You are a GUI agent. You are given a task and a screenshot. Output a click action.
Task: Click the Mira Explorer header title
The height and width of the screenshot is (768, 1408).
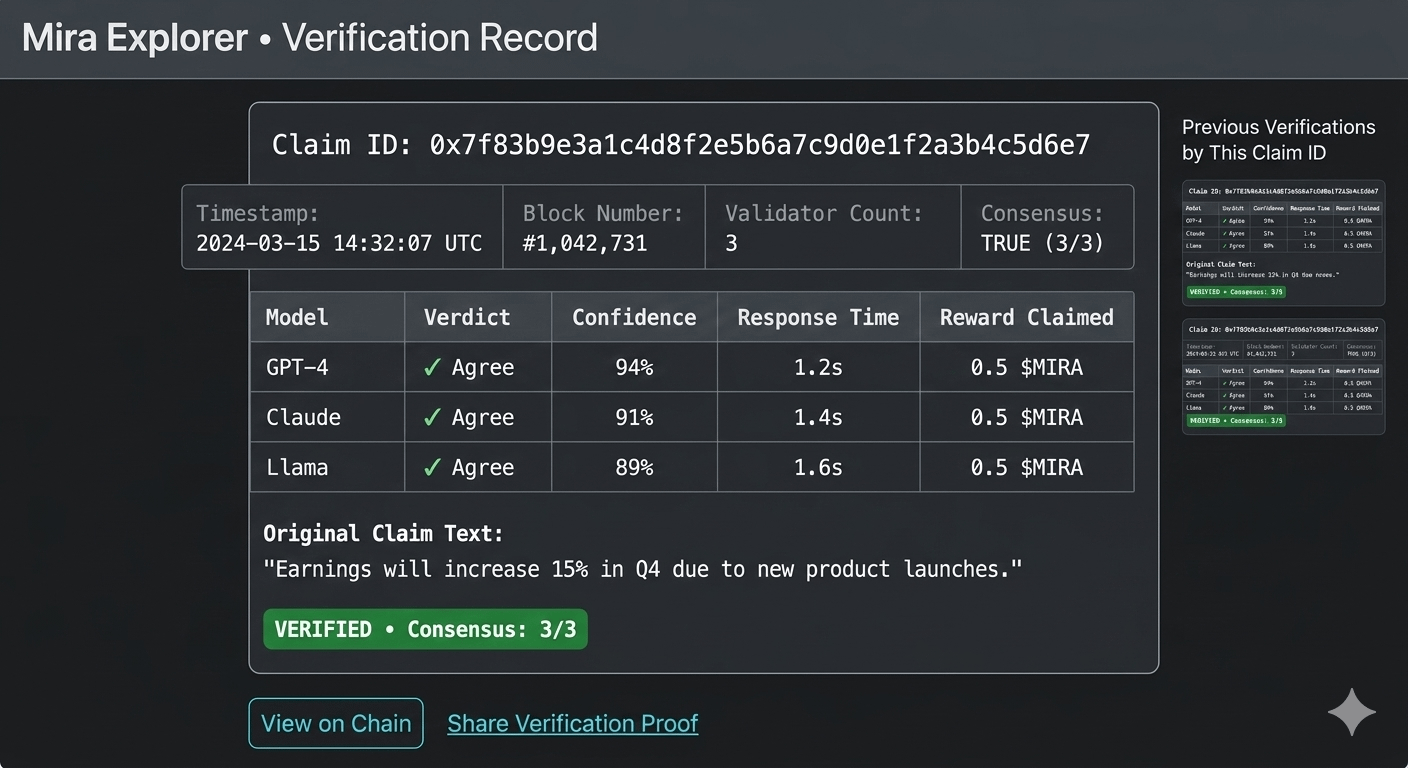[135, 38]
